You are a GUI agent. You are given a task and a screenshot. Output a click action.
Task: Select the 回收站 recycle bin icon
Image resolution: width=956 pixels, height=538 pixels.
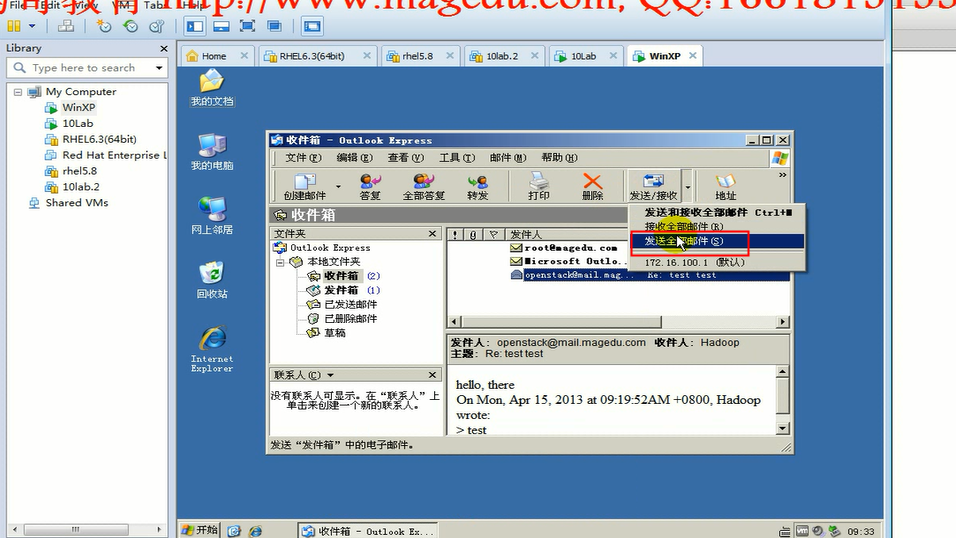pos(212,280)
